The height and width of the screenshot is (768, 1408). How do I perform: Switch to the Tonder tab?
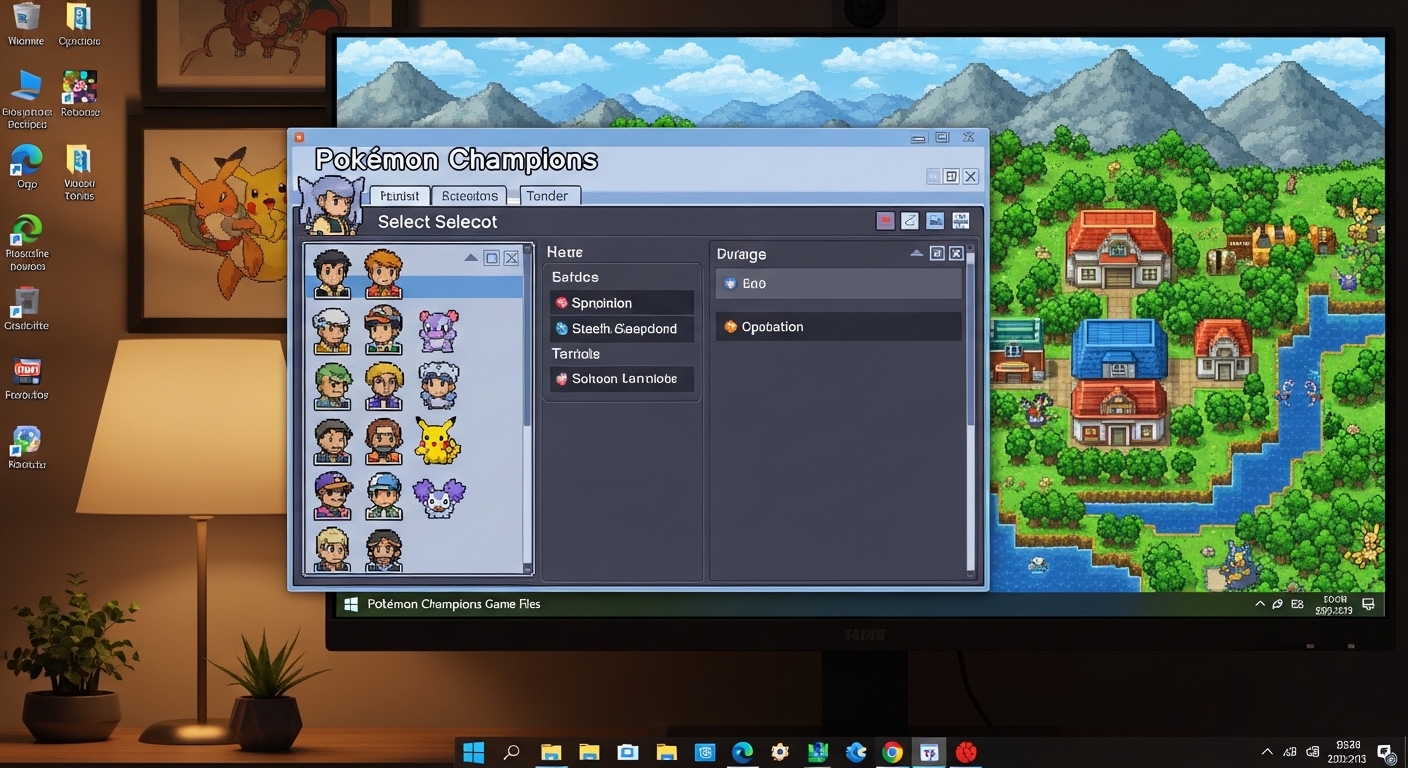549,195
